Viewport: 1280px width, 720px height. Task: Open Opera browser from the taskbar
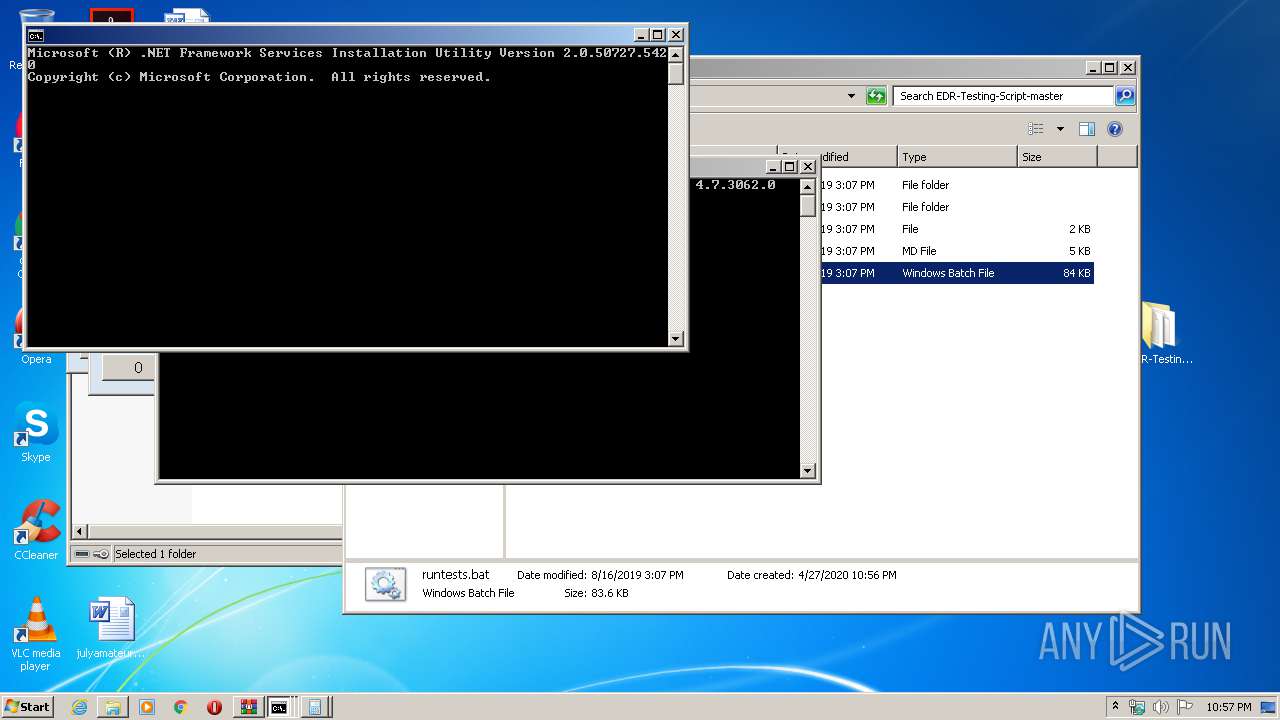click(214, 707)
